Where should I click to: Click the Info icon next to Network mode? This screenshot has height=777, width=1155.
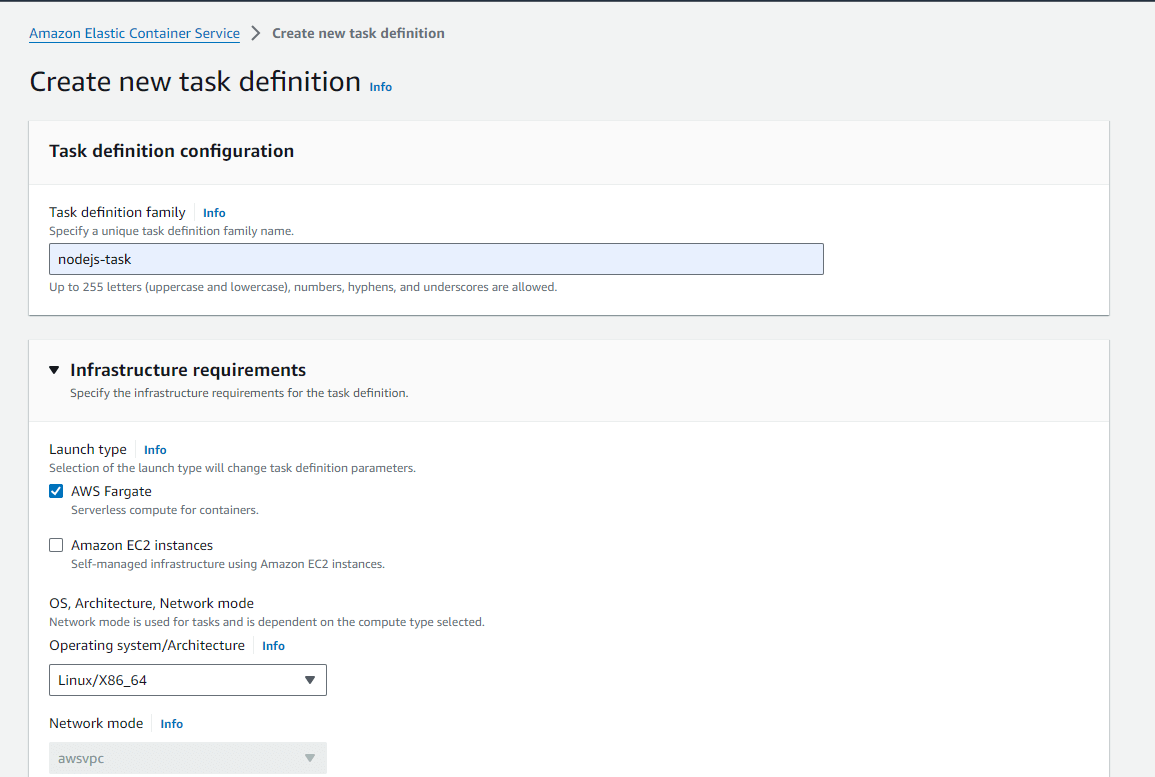[171, 723]
